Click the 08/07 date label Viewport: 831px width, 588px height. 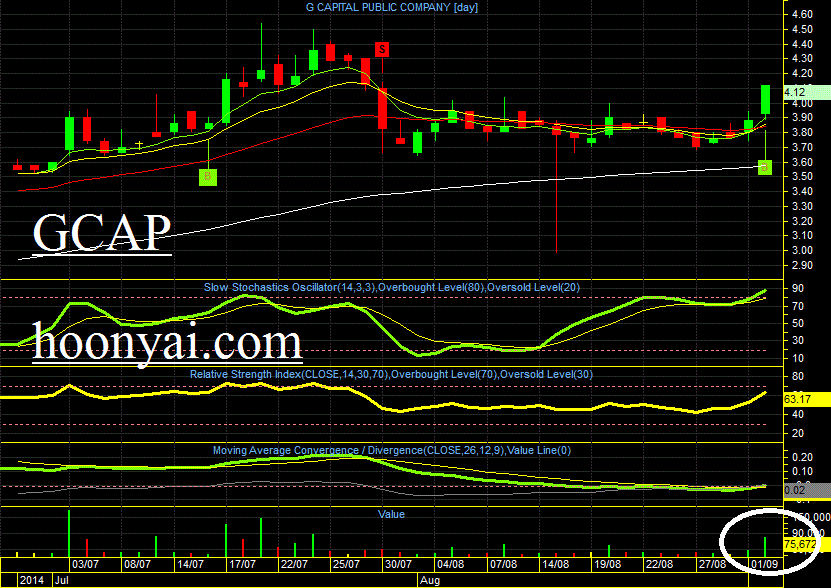click(137, 564)
